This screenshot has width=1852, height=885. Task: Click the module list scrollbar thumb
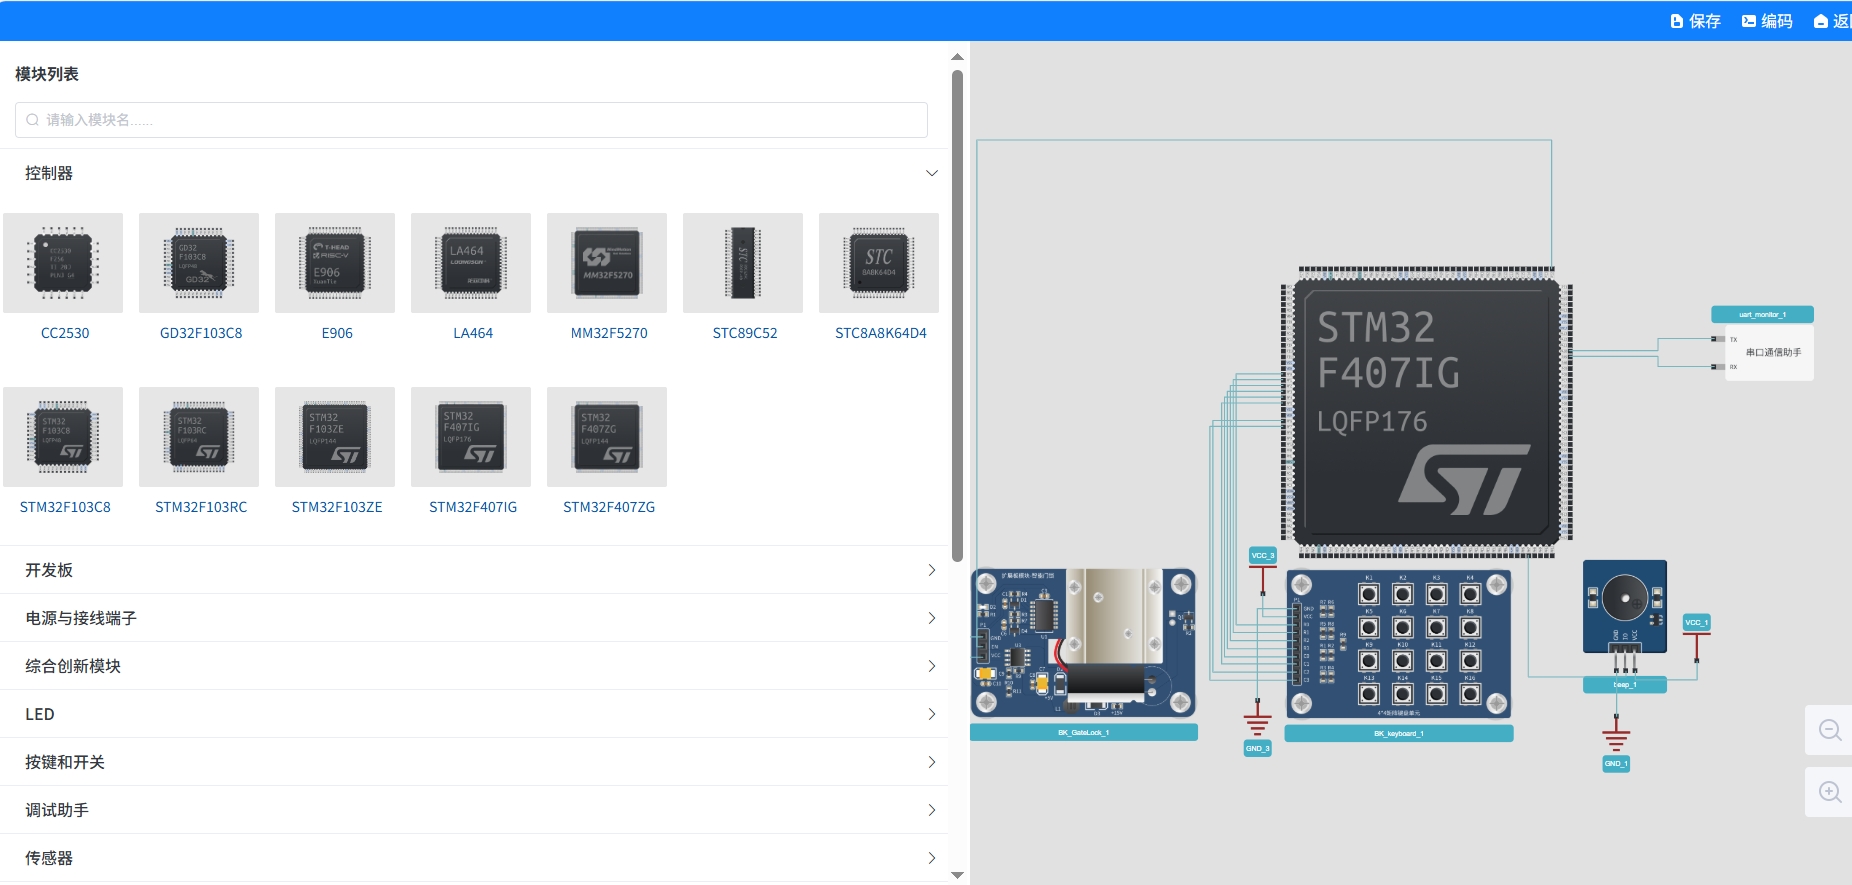957,315
